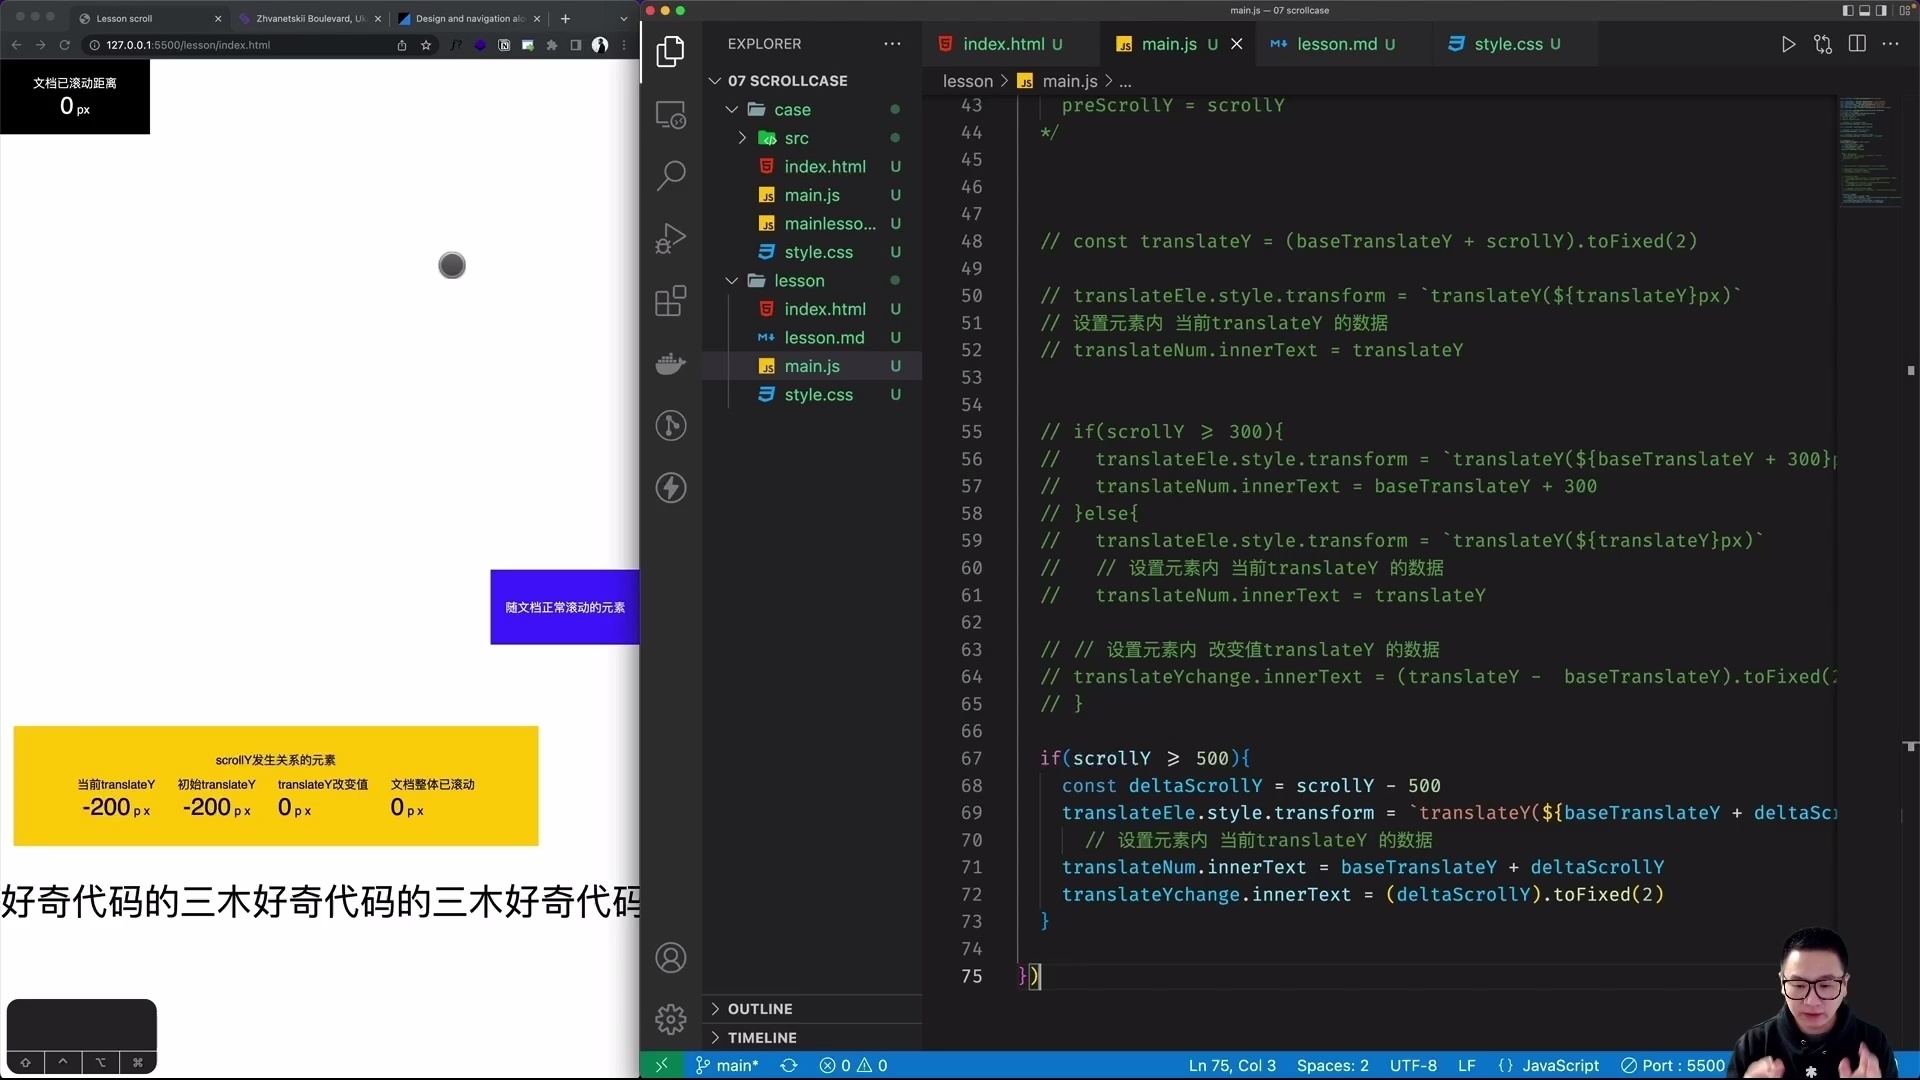Screen dimensions: 1920x1080
Task: Open the Search view in the activity bar
Action: 671,175
